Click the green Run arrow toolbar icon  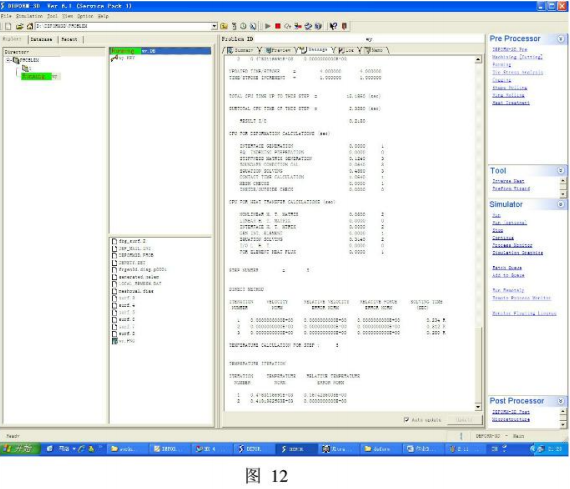(268, 26)
